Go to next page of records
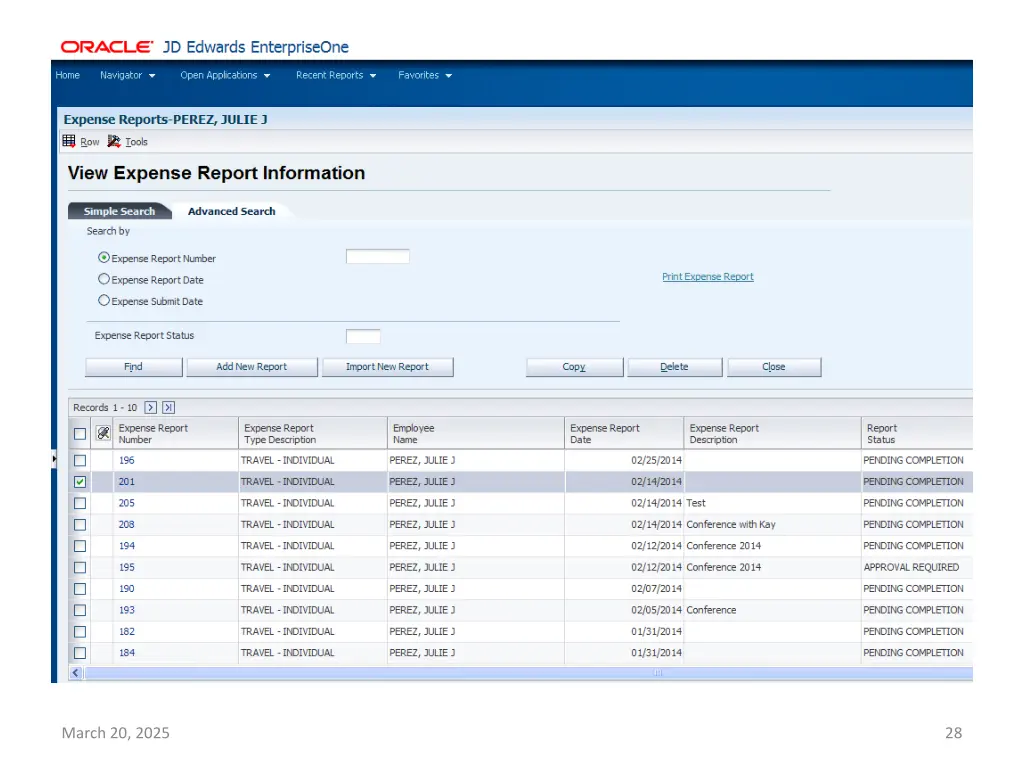 (151, 408)
